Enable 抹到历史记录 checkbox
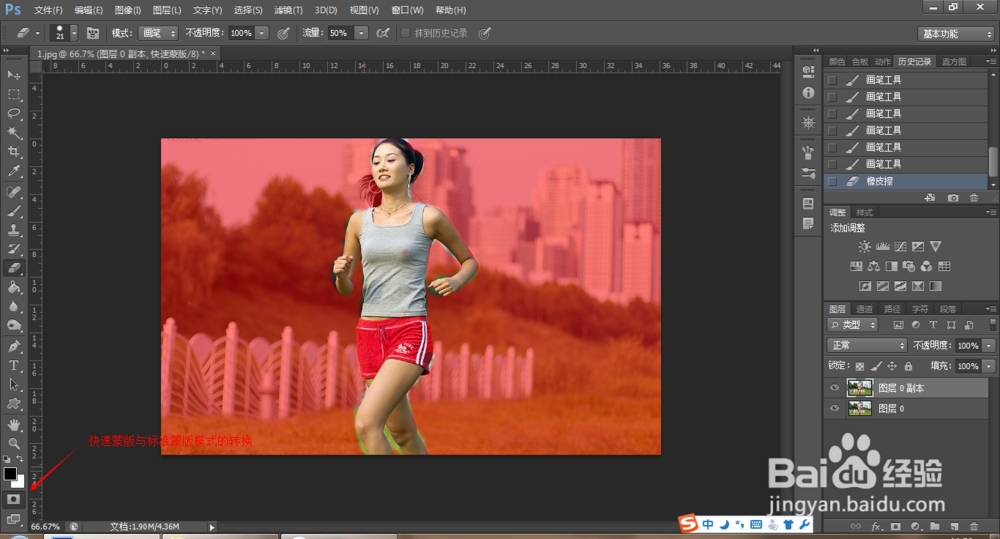The width and height of the screenshot is (1000, 539). (405, 33)
